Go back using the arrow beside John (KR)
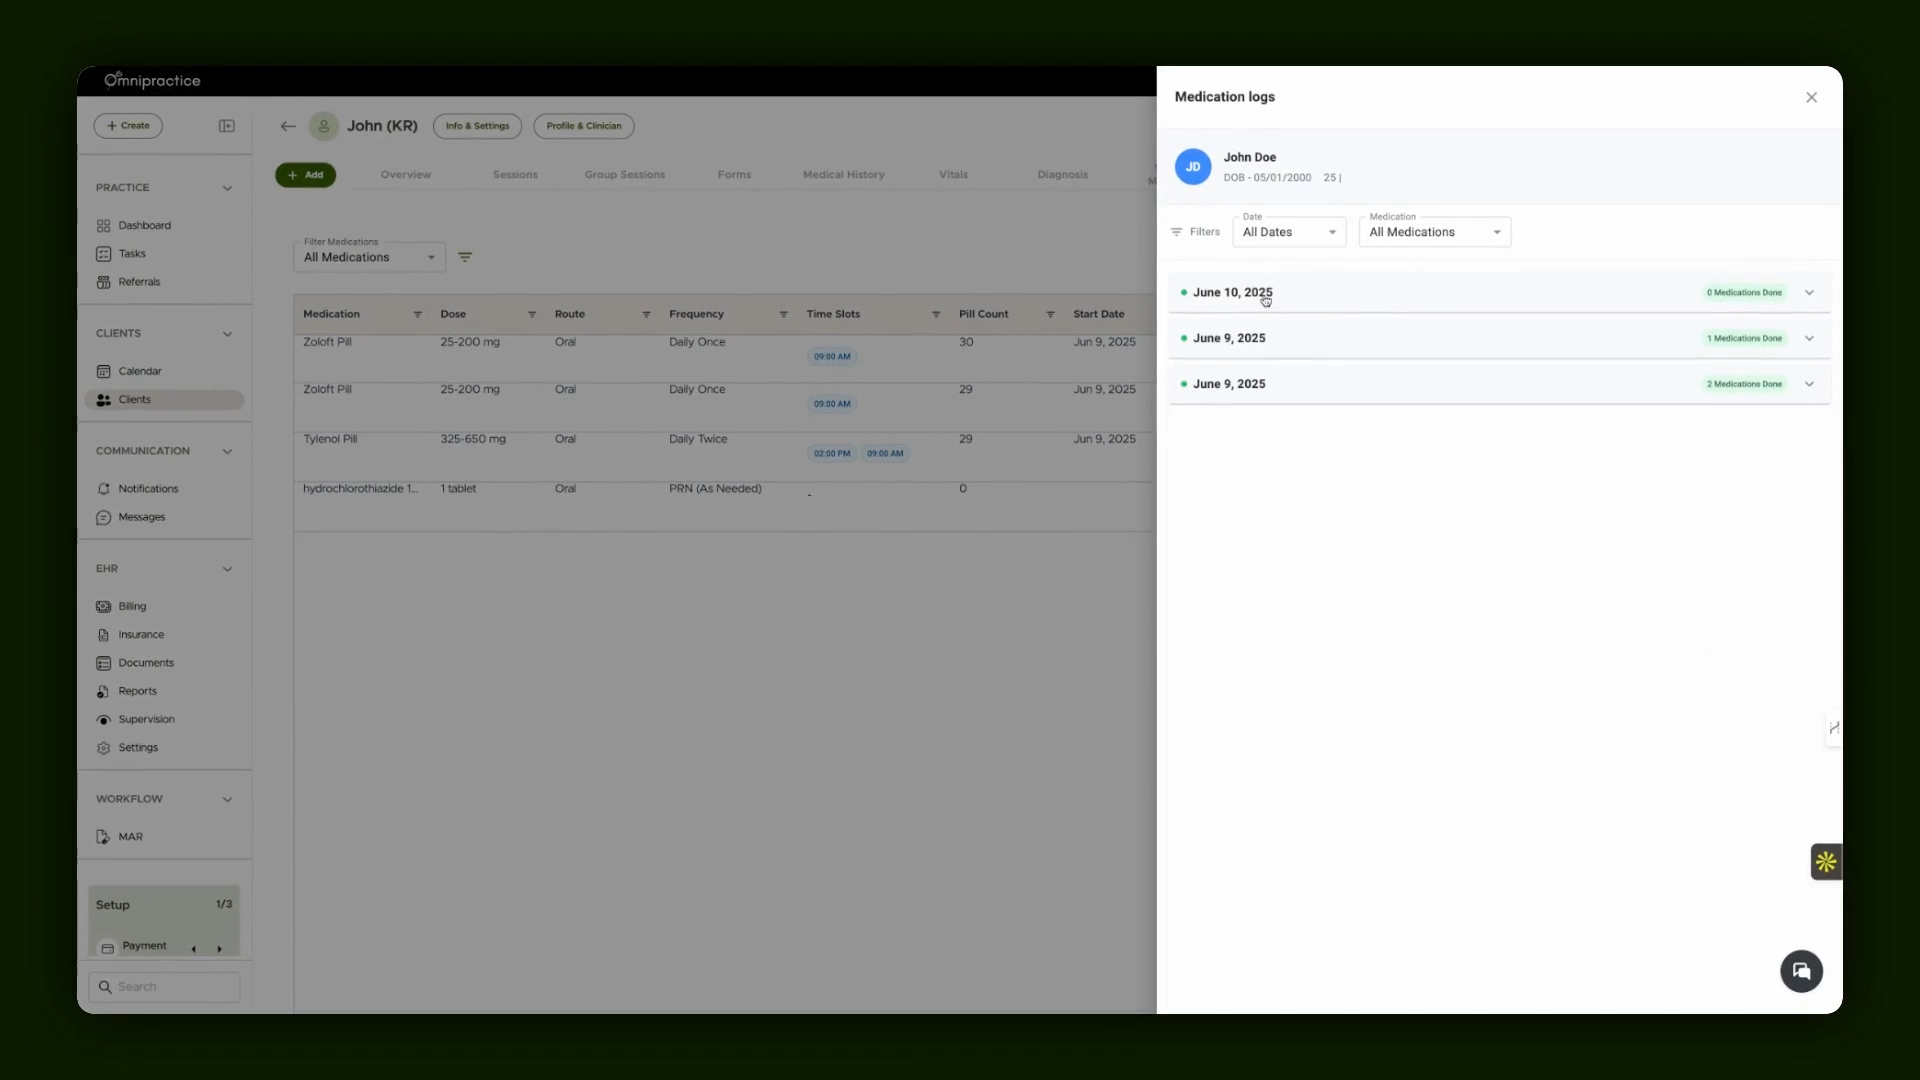The height and width of the screenshot is (1080, 1920). pyautogui.click(x=288, y=126)
